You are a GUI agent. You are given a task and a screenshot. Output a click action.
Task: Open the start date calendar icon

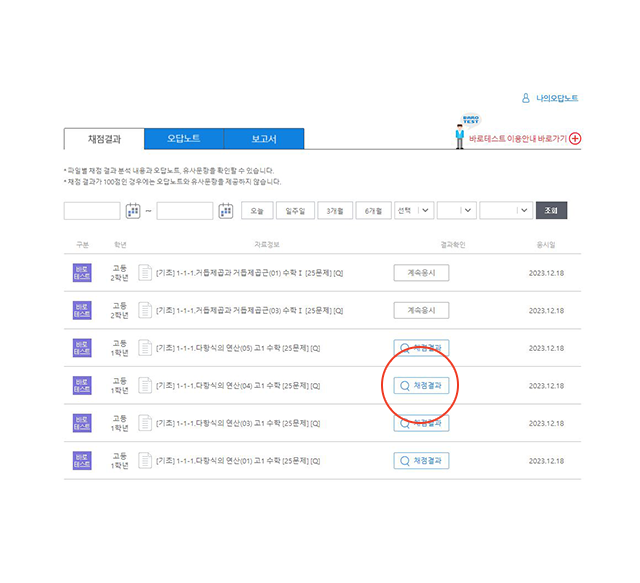coord(133,211)
